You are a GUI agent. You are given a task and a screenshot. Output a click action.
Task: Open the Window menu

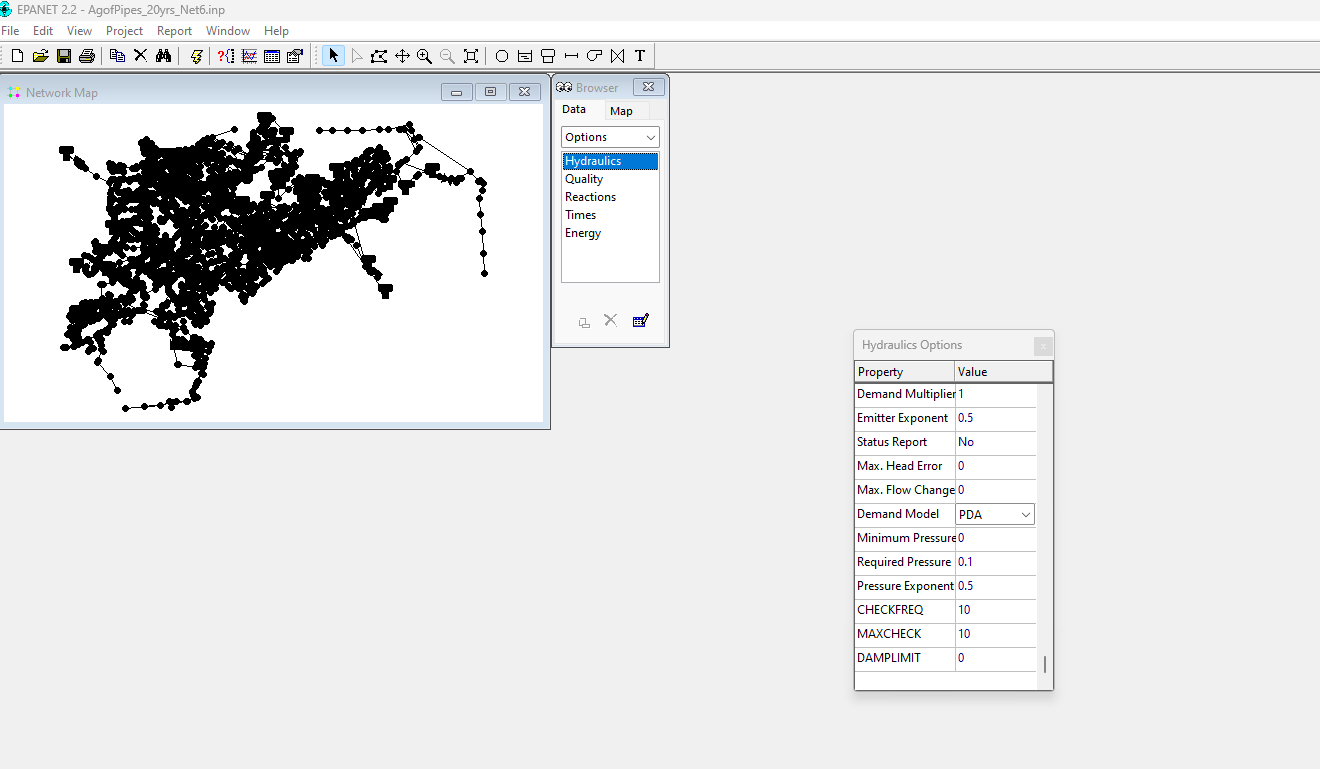(x=228, y=31)
